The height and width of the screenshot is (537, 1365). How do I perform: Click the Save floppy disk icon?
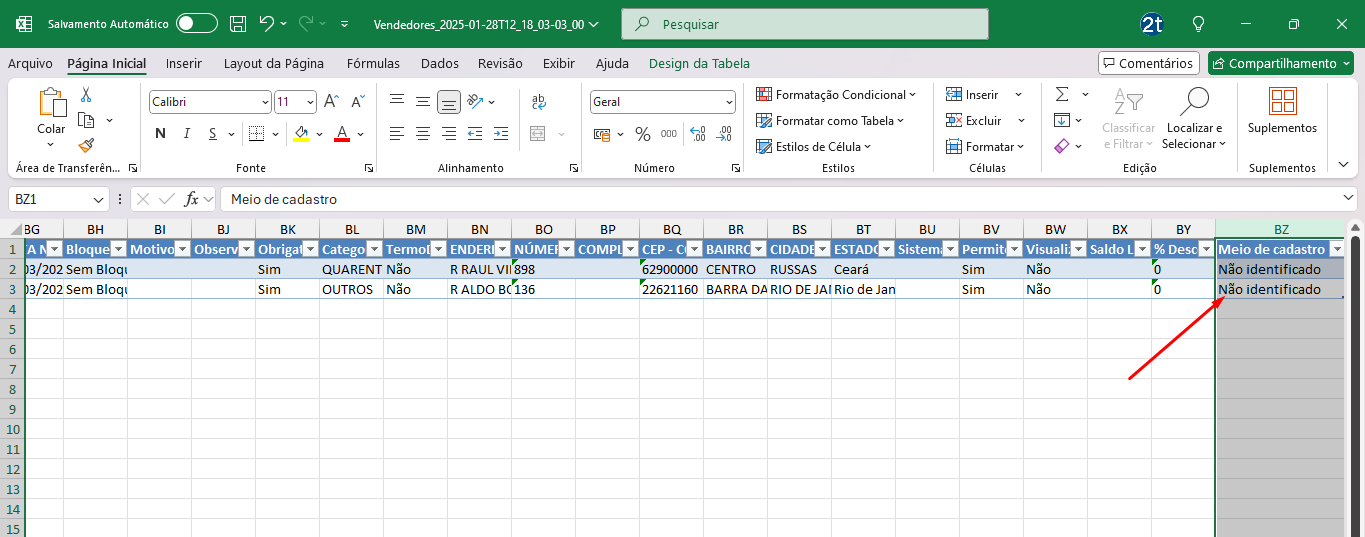pos(237,23)
